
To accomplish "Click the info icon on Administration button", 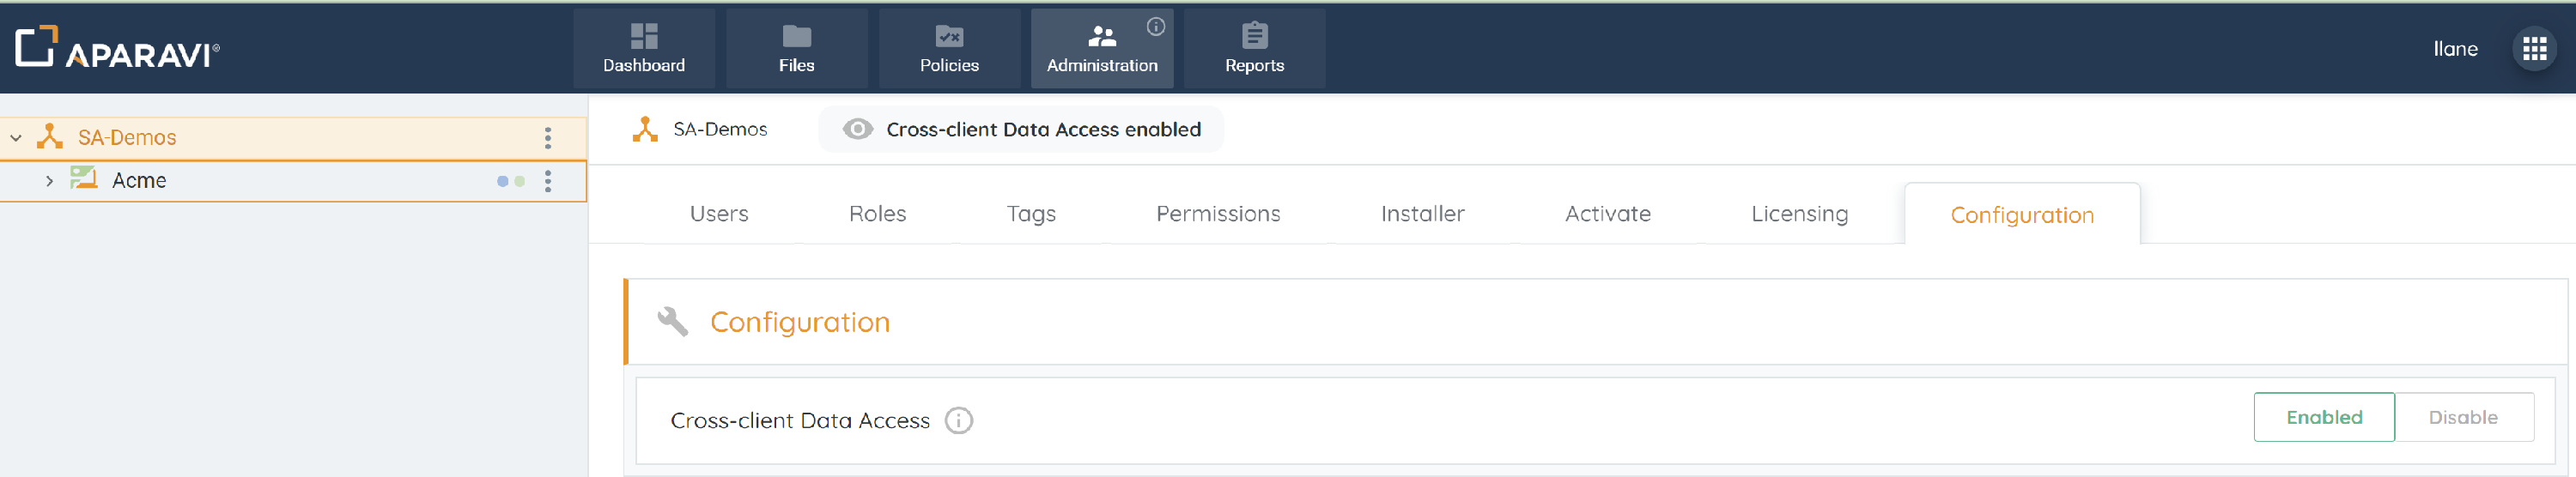I will click(1155, 27).
